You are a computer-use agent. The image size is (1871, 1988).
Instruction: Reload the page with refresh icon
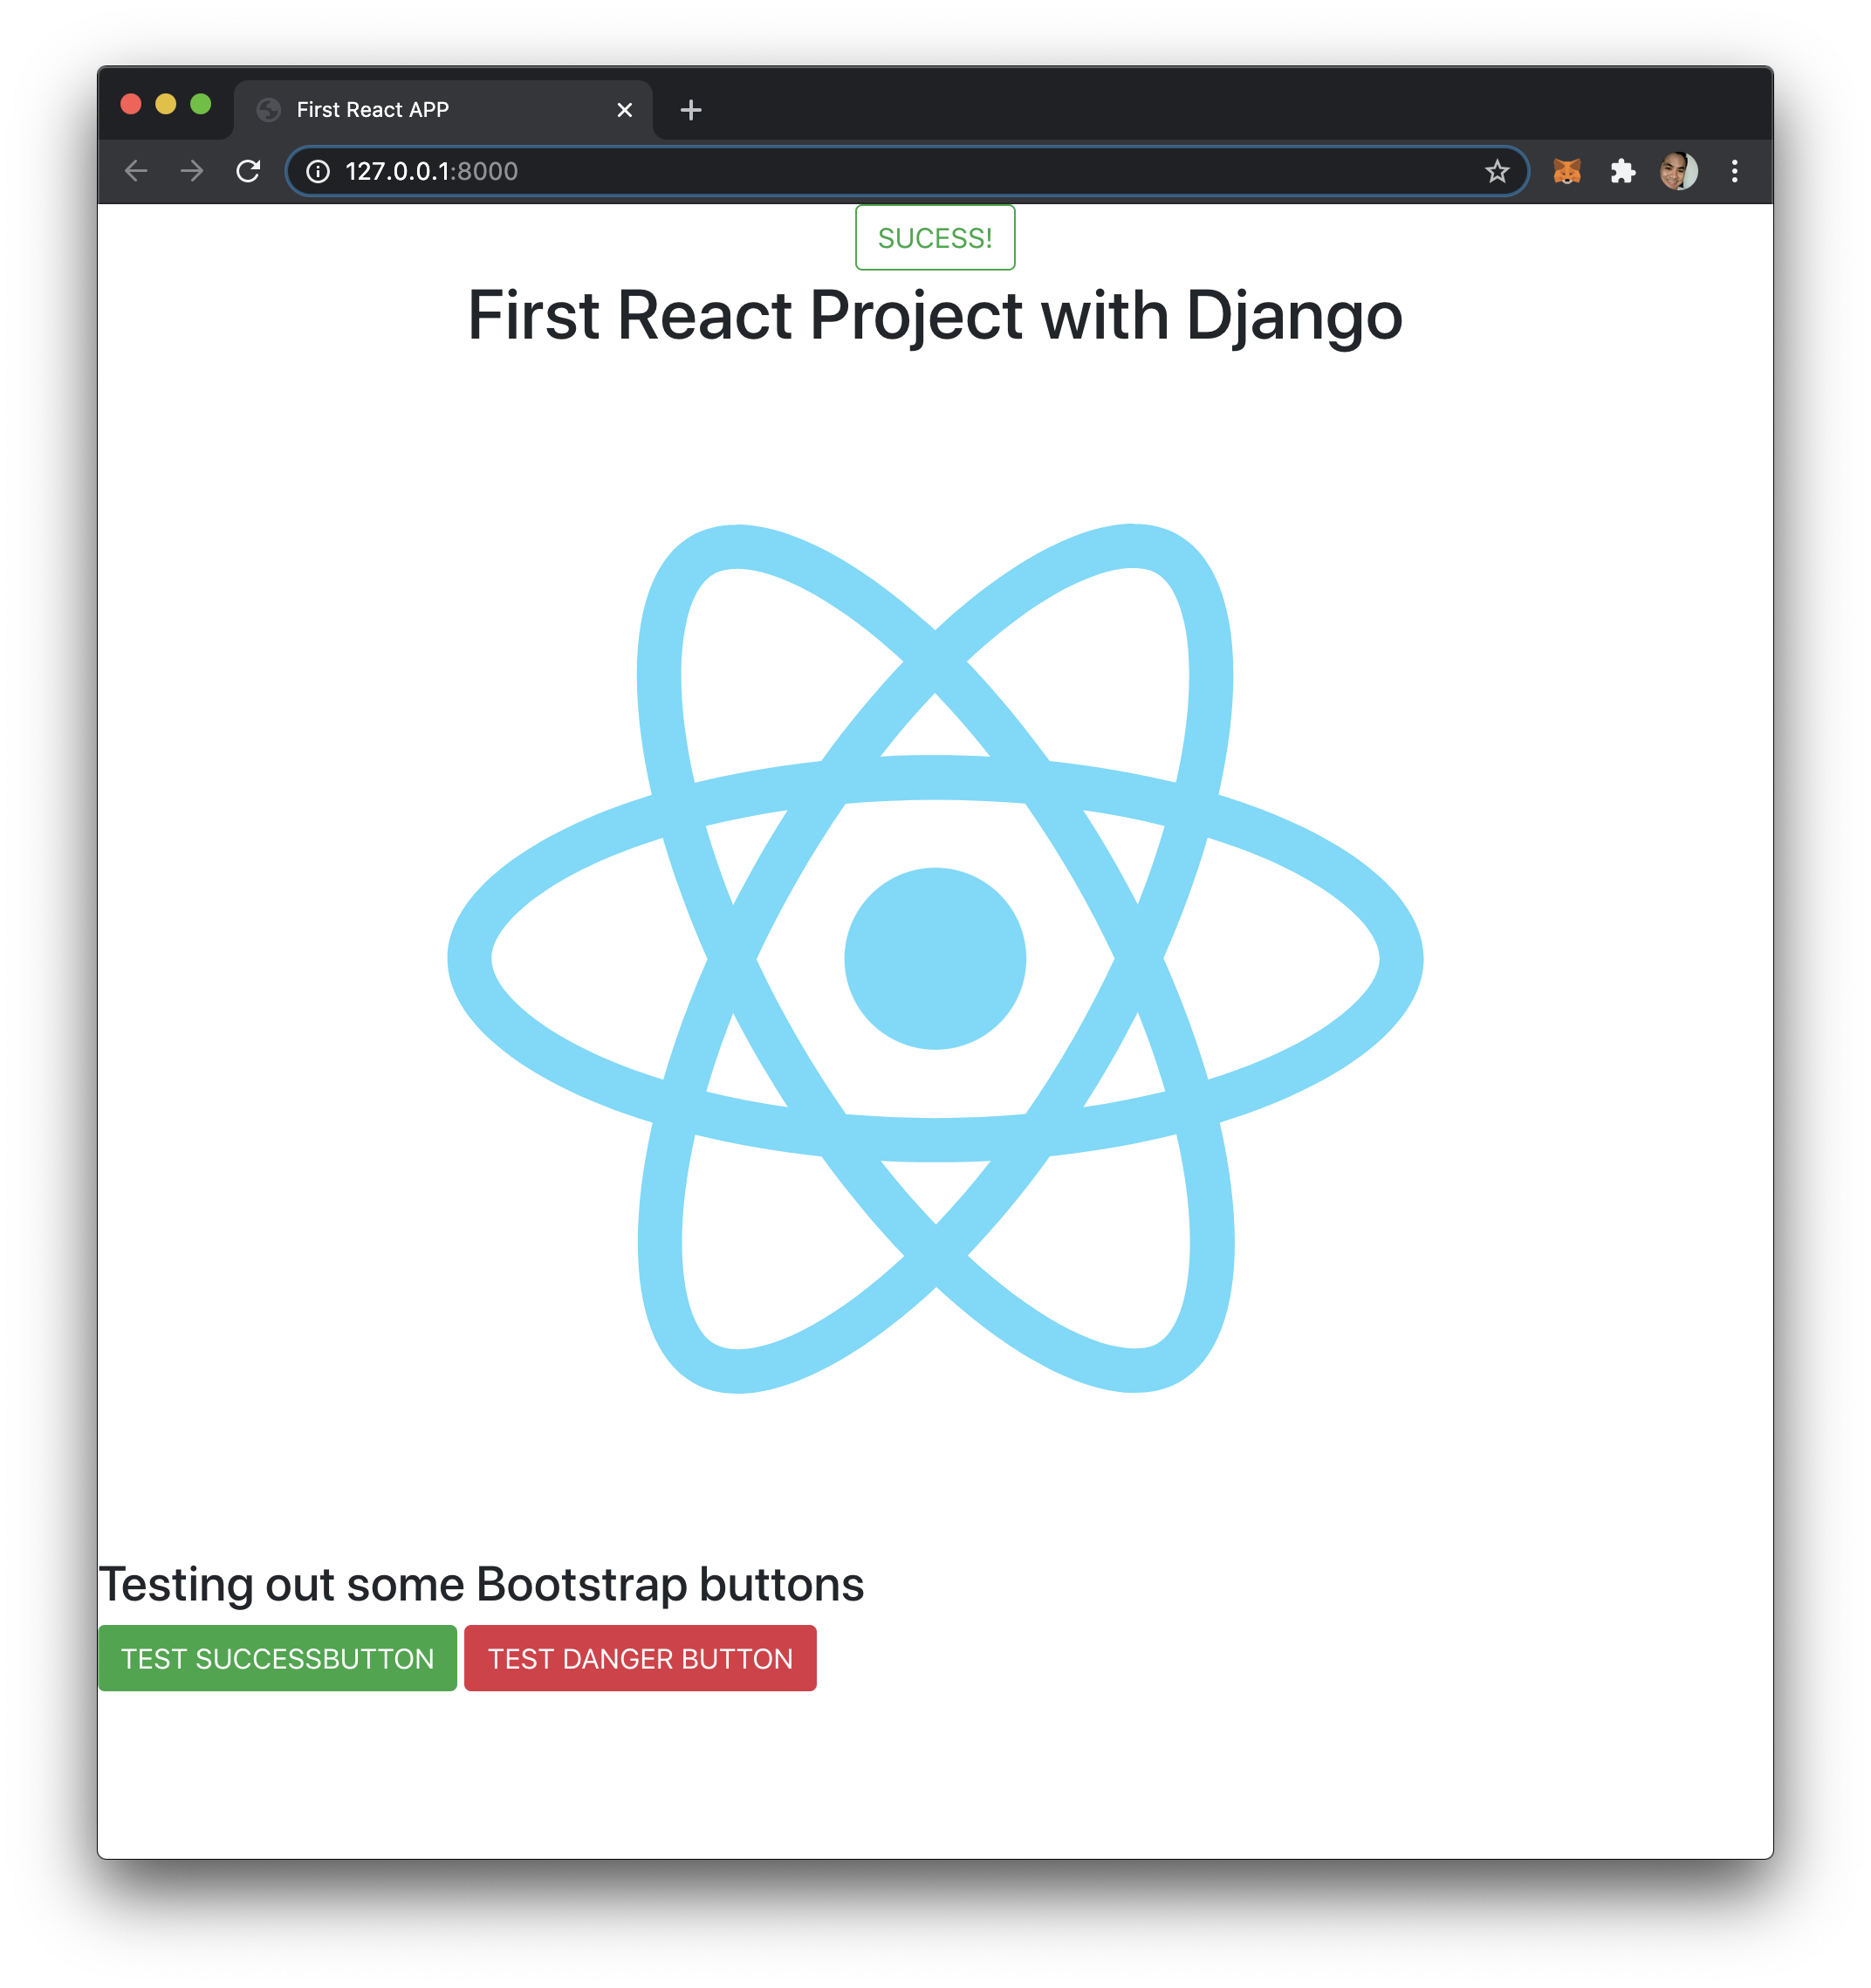[248, 171]
